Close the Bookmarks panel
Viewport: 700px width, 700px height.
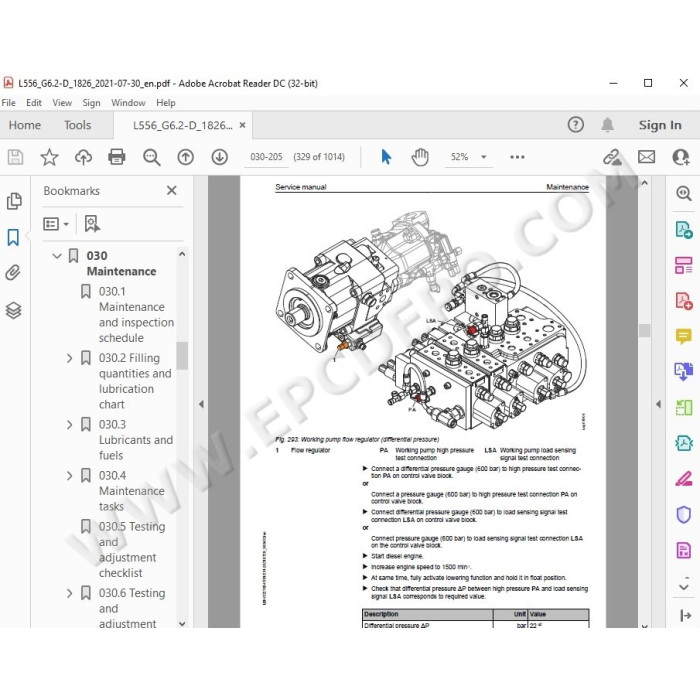[x=171, y=191]
